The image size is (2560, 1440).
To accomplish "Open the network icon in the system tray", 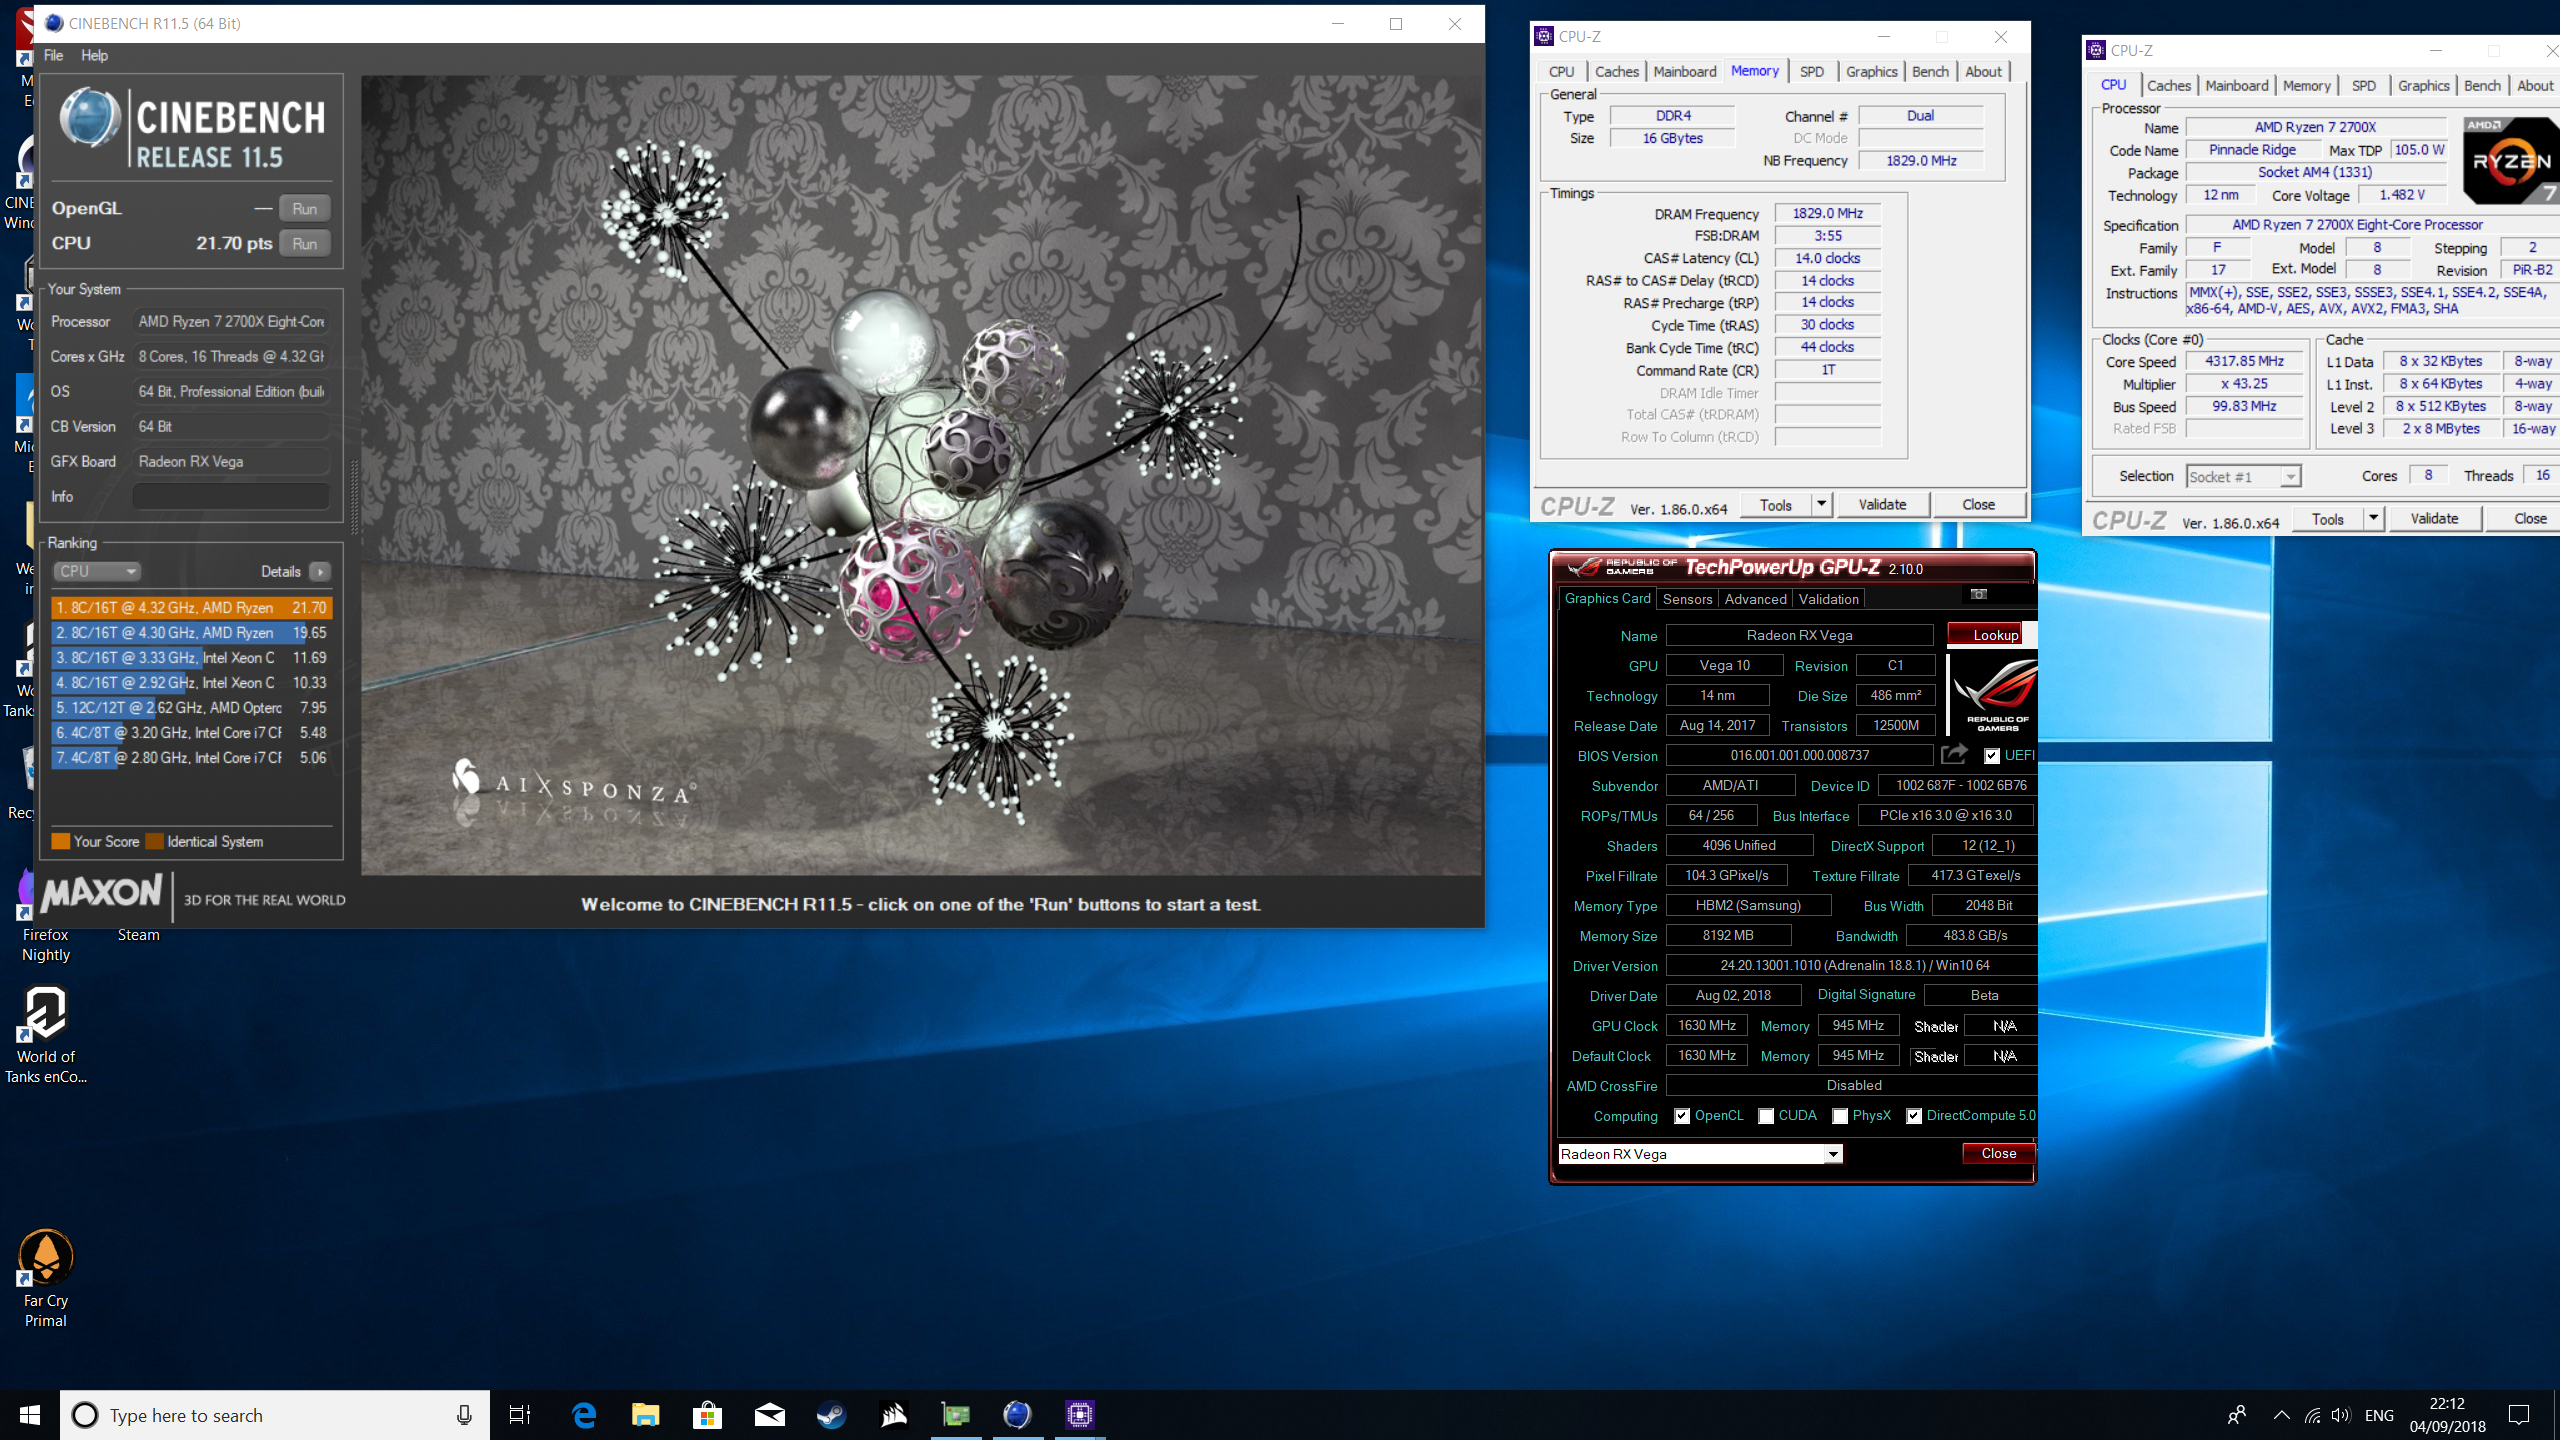I will point(2312,1415).
